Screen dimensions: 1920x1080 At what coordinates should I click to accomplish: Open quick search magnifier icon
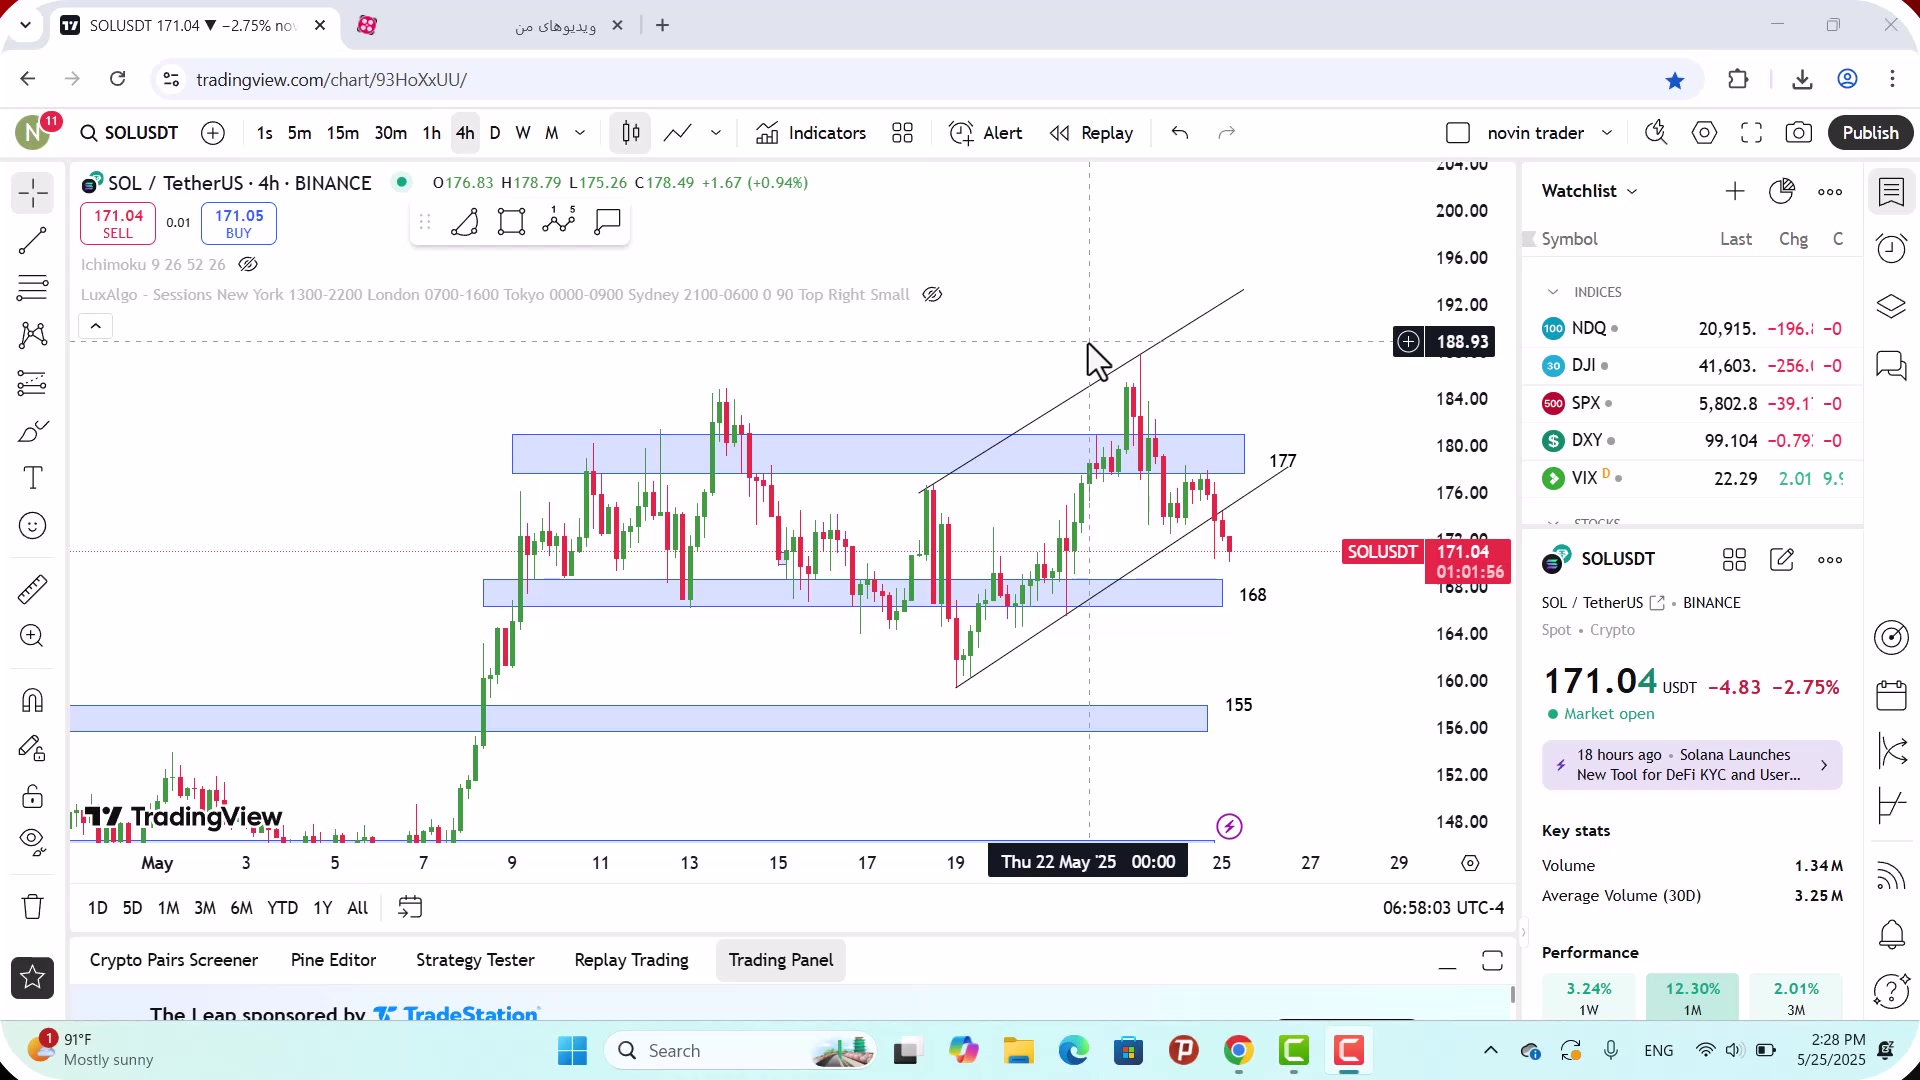click(1656, 133)
